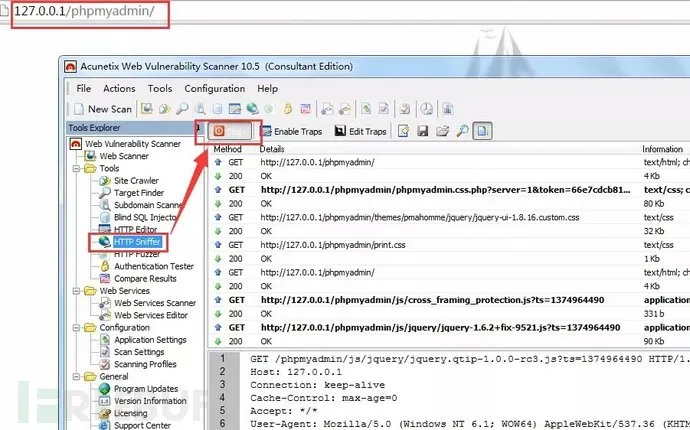This screenshot has height=430, width=690.
Task: Select Scan Settings in the tree
Action: pyautogui.click(x=139, y=352)
